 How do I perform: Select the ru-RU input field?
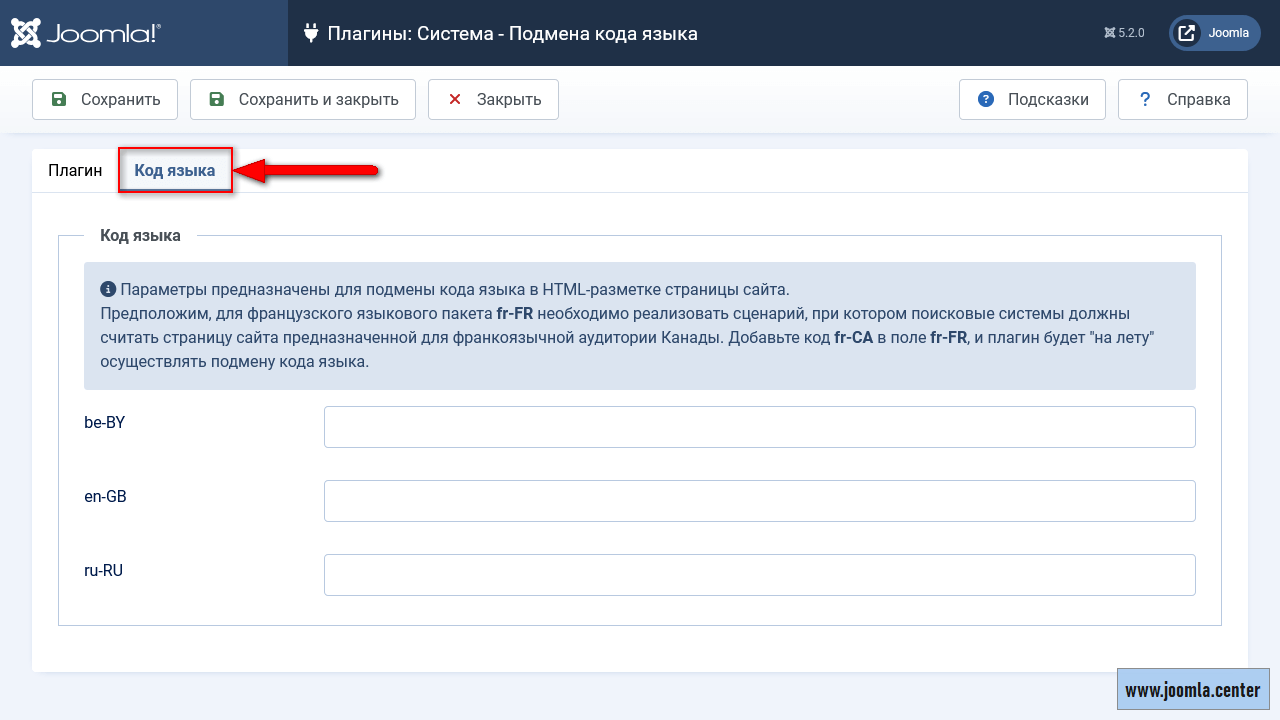pos(759,575)
